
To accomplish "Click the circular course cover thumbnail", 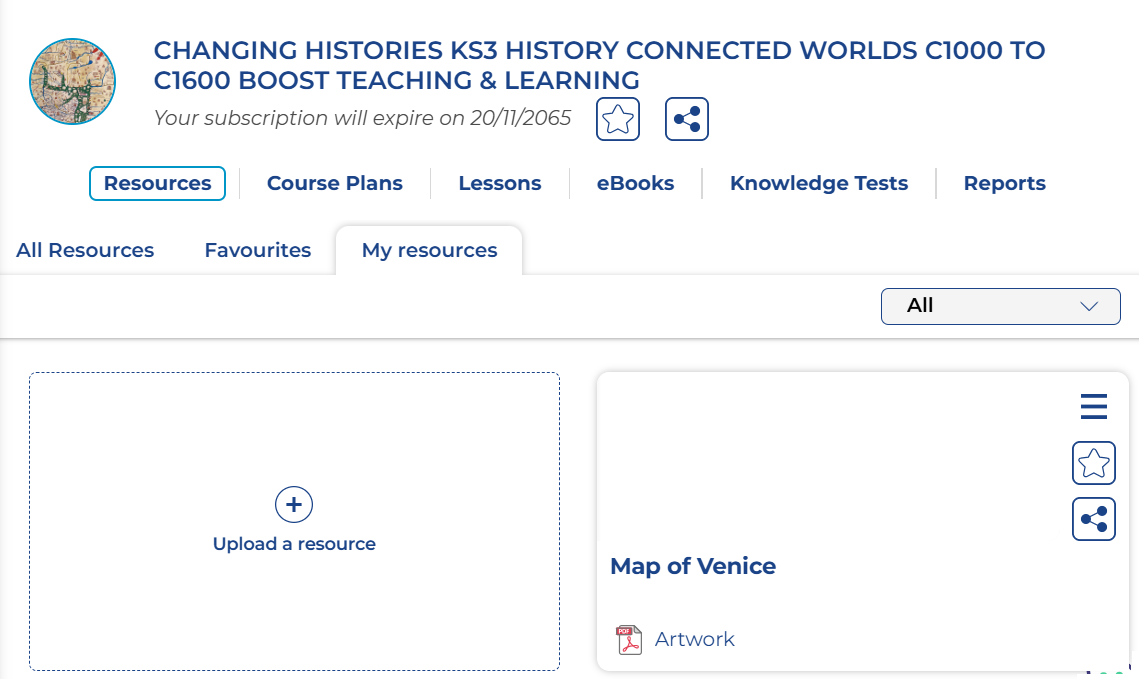I will click(73, 82).
